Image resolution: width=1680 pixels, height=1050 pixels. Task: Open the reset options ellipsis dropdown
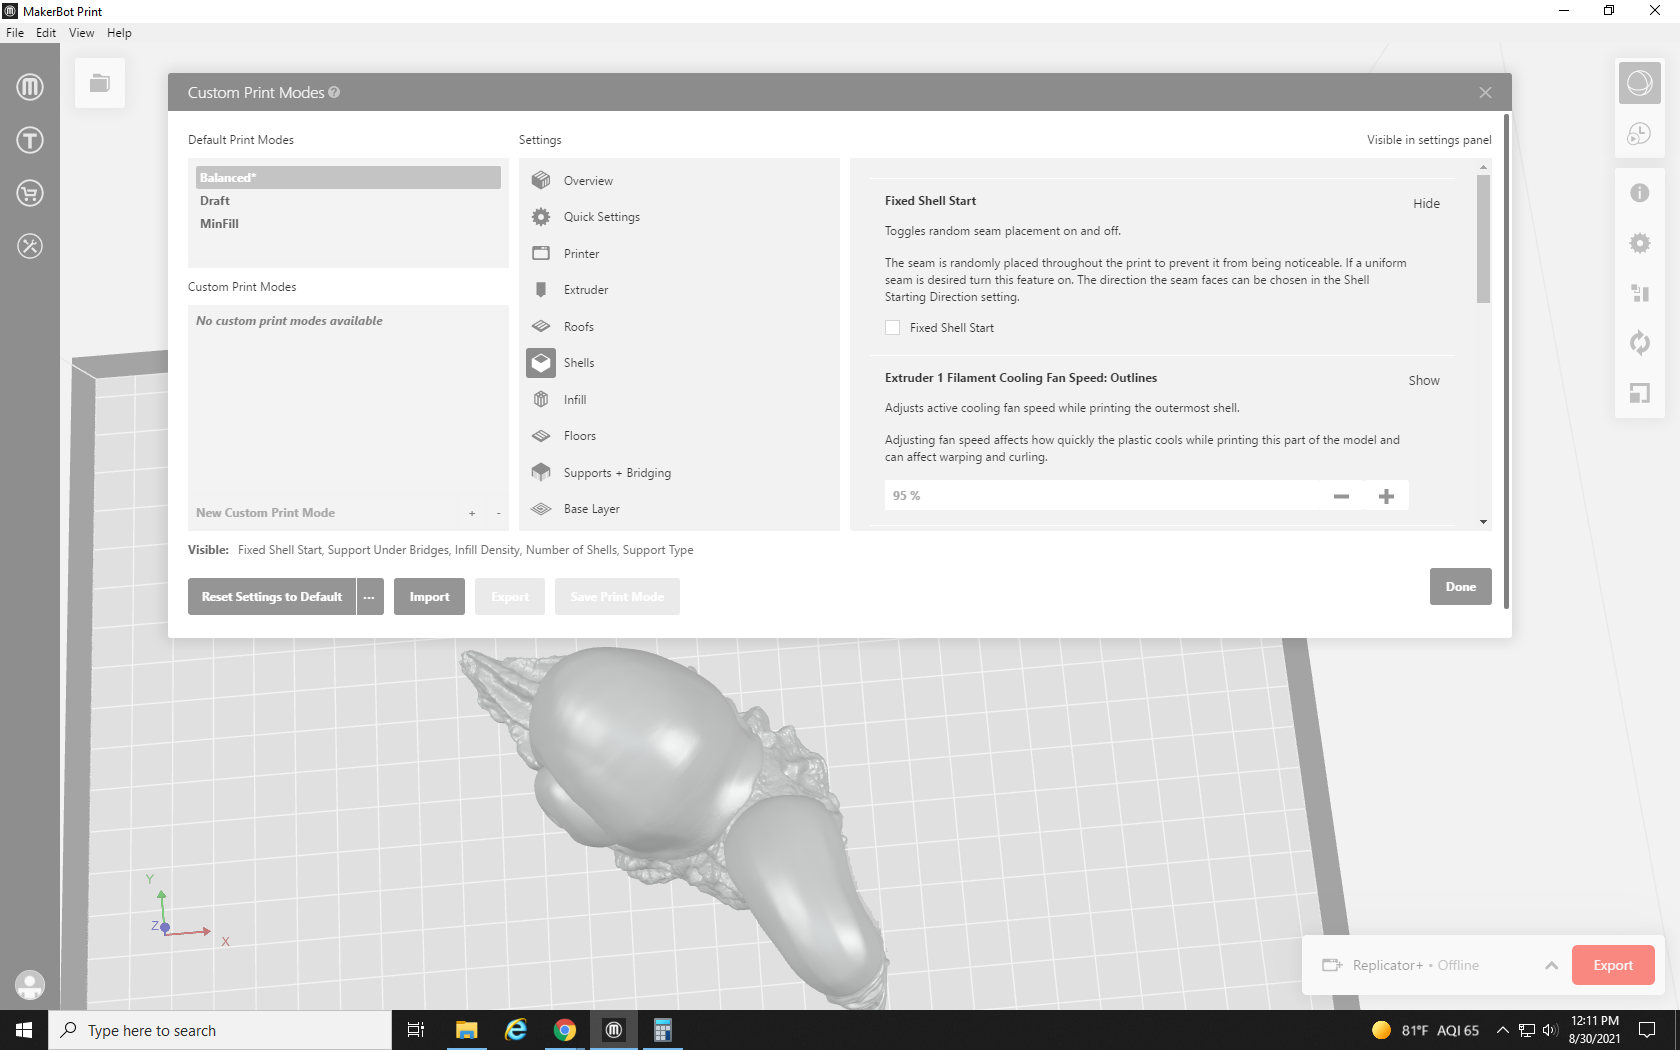370,597
